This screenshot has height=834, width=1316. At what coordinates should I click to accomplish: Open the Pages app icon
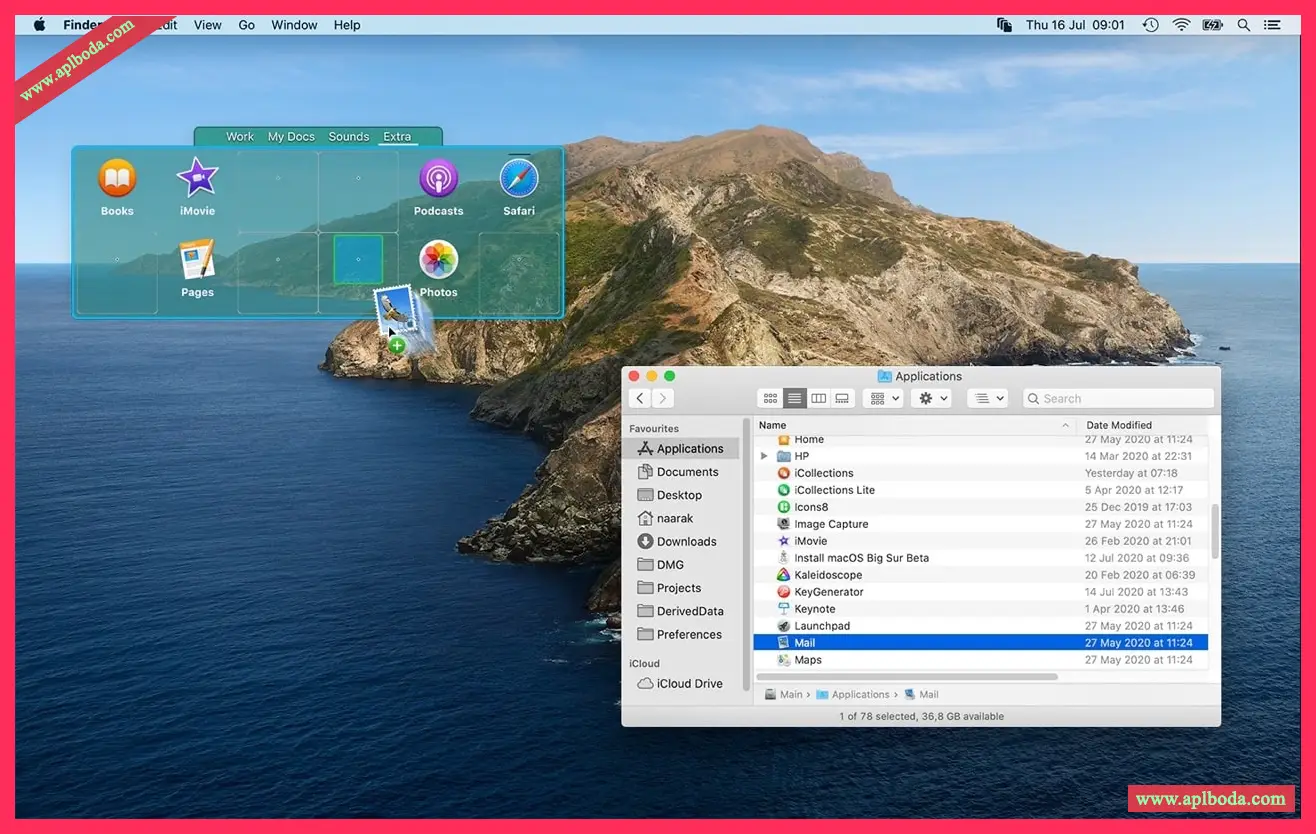pyautogui.click(x=197, y=260)
